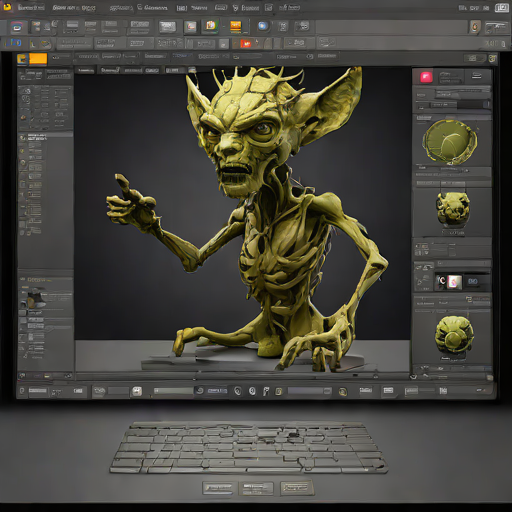Click the yellow-green icon at the right end of the third toolbar row
Screen dimensions: 512x512
click(x=492, y=59)
